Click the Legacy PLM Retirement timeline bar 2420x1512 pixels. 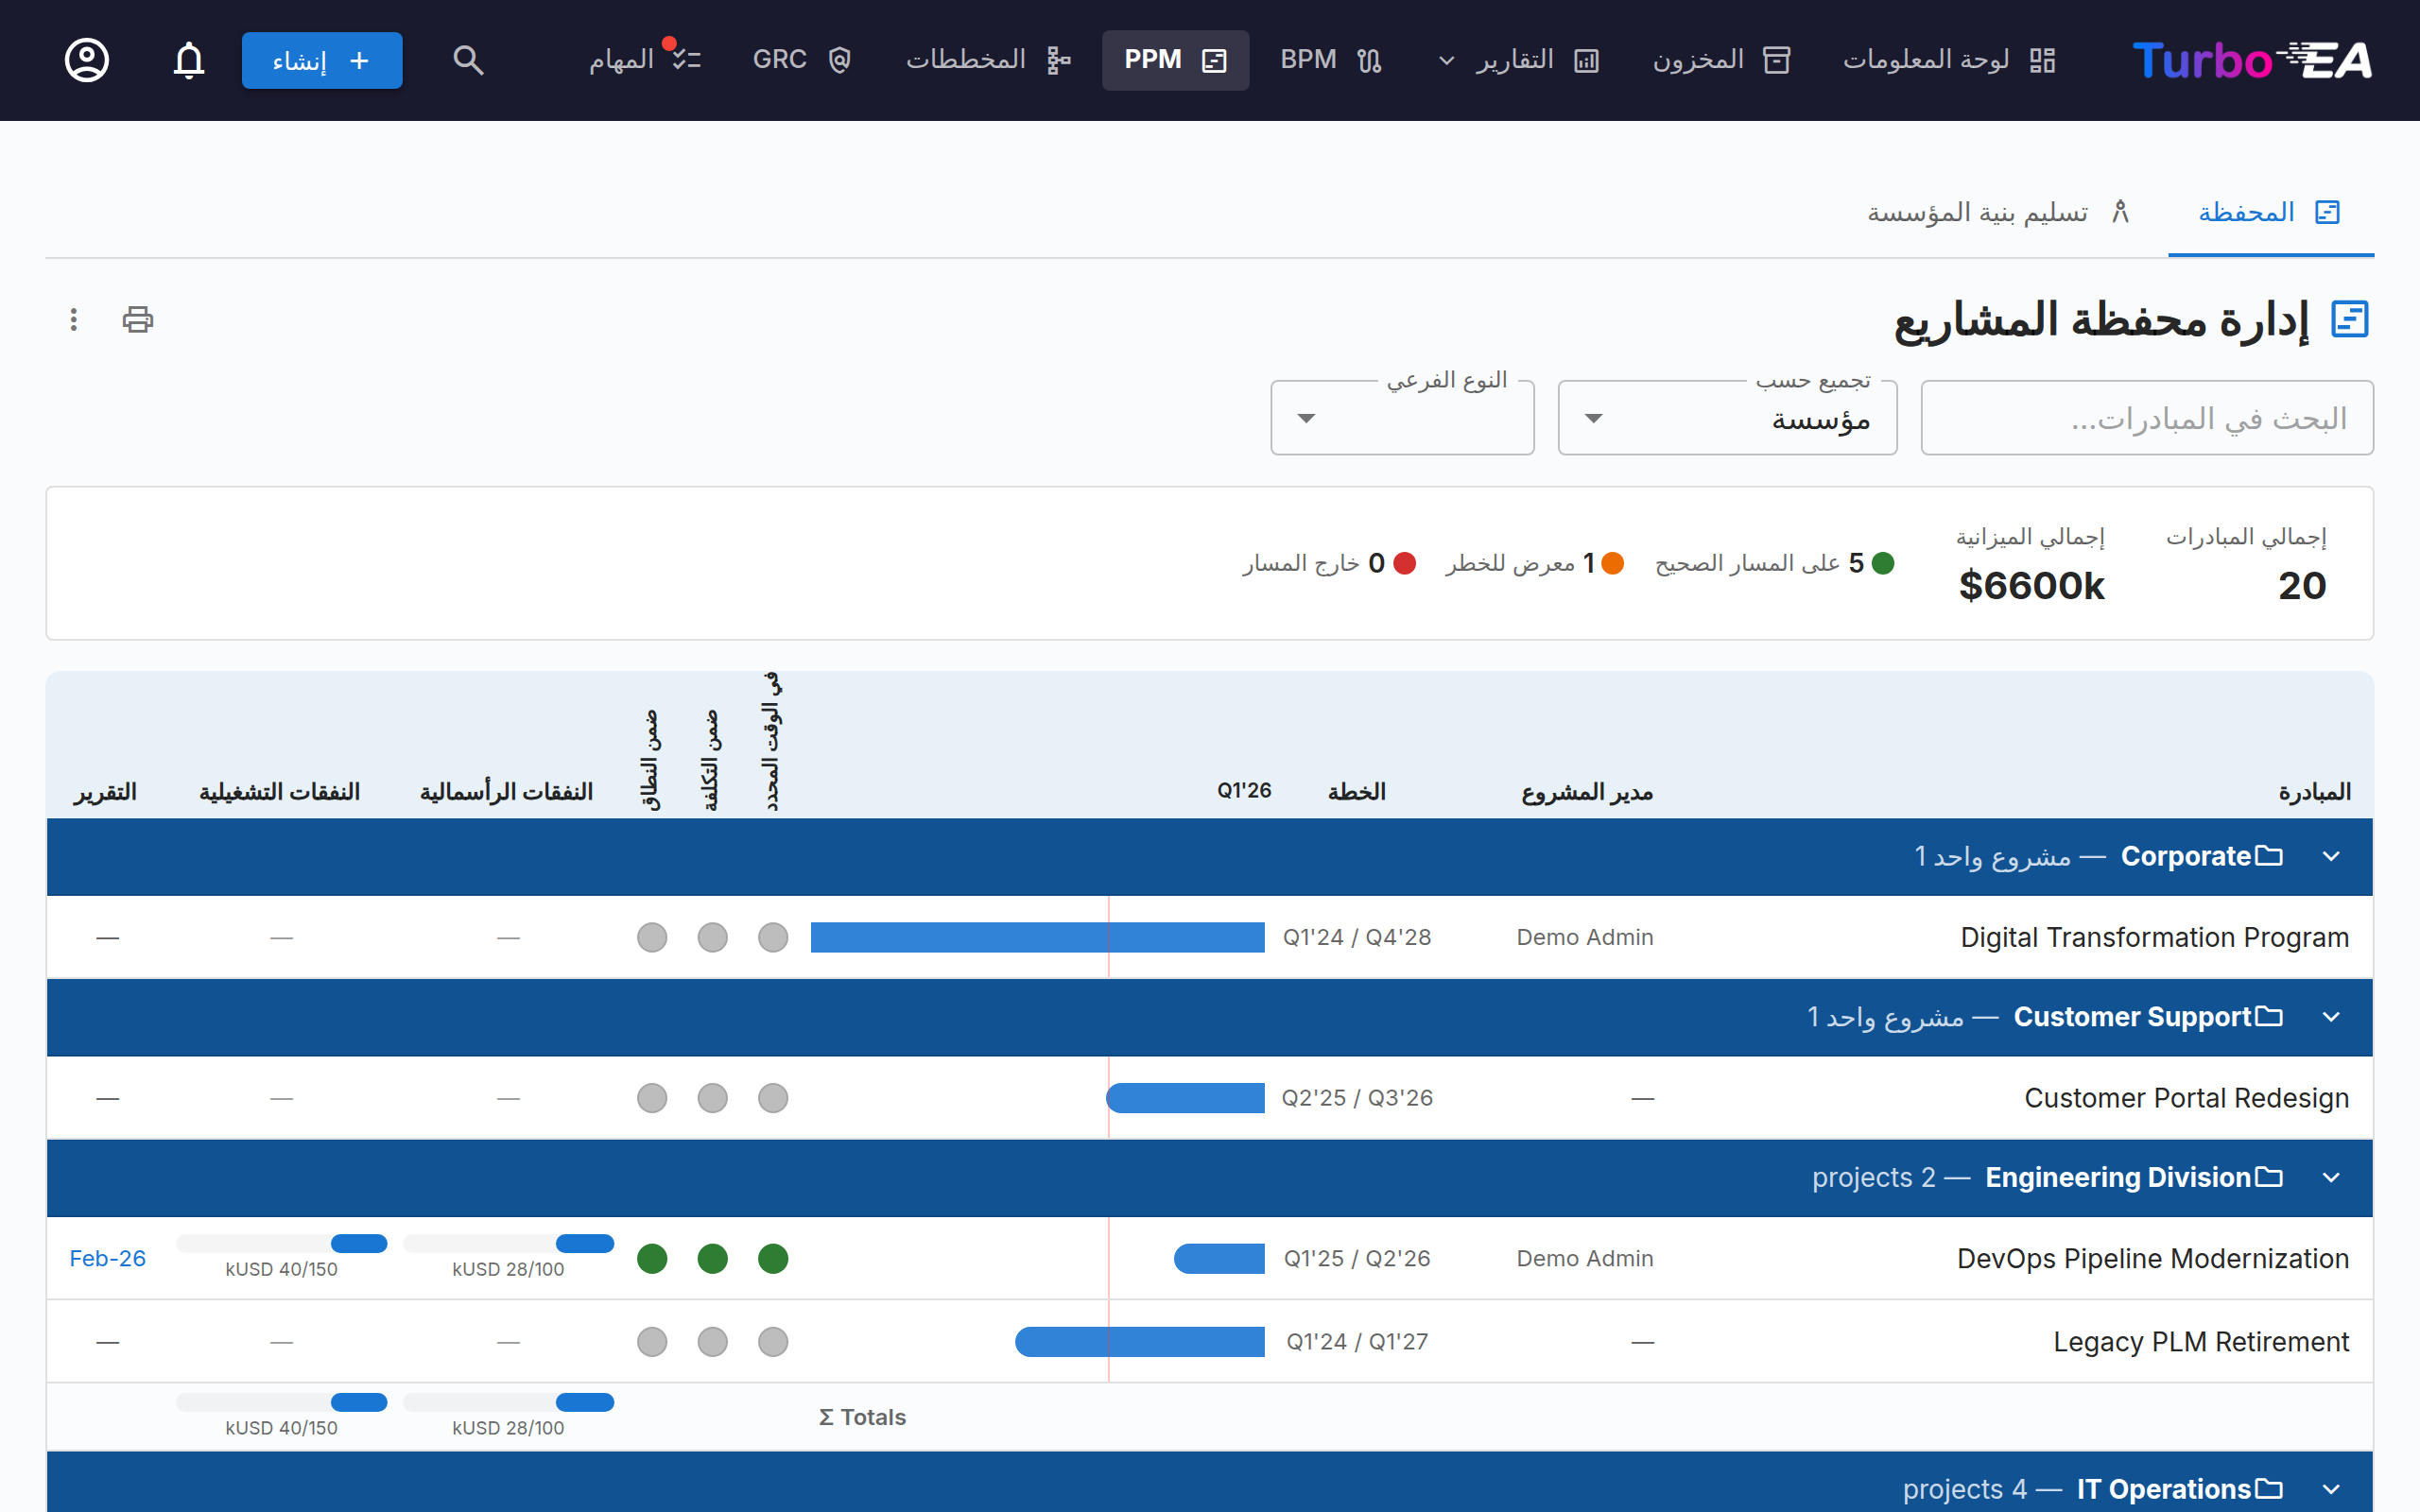tap(1140, 1342)
